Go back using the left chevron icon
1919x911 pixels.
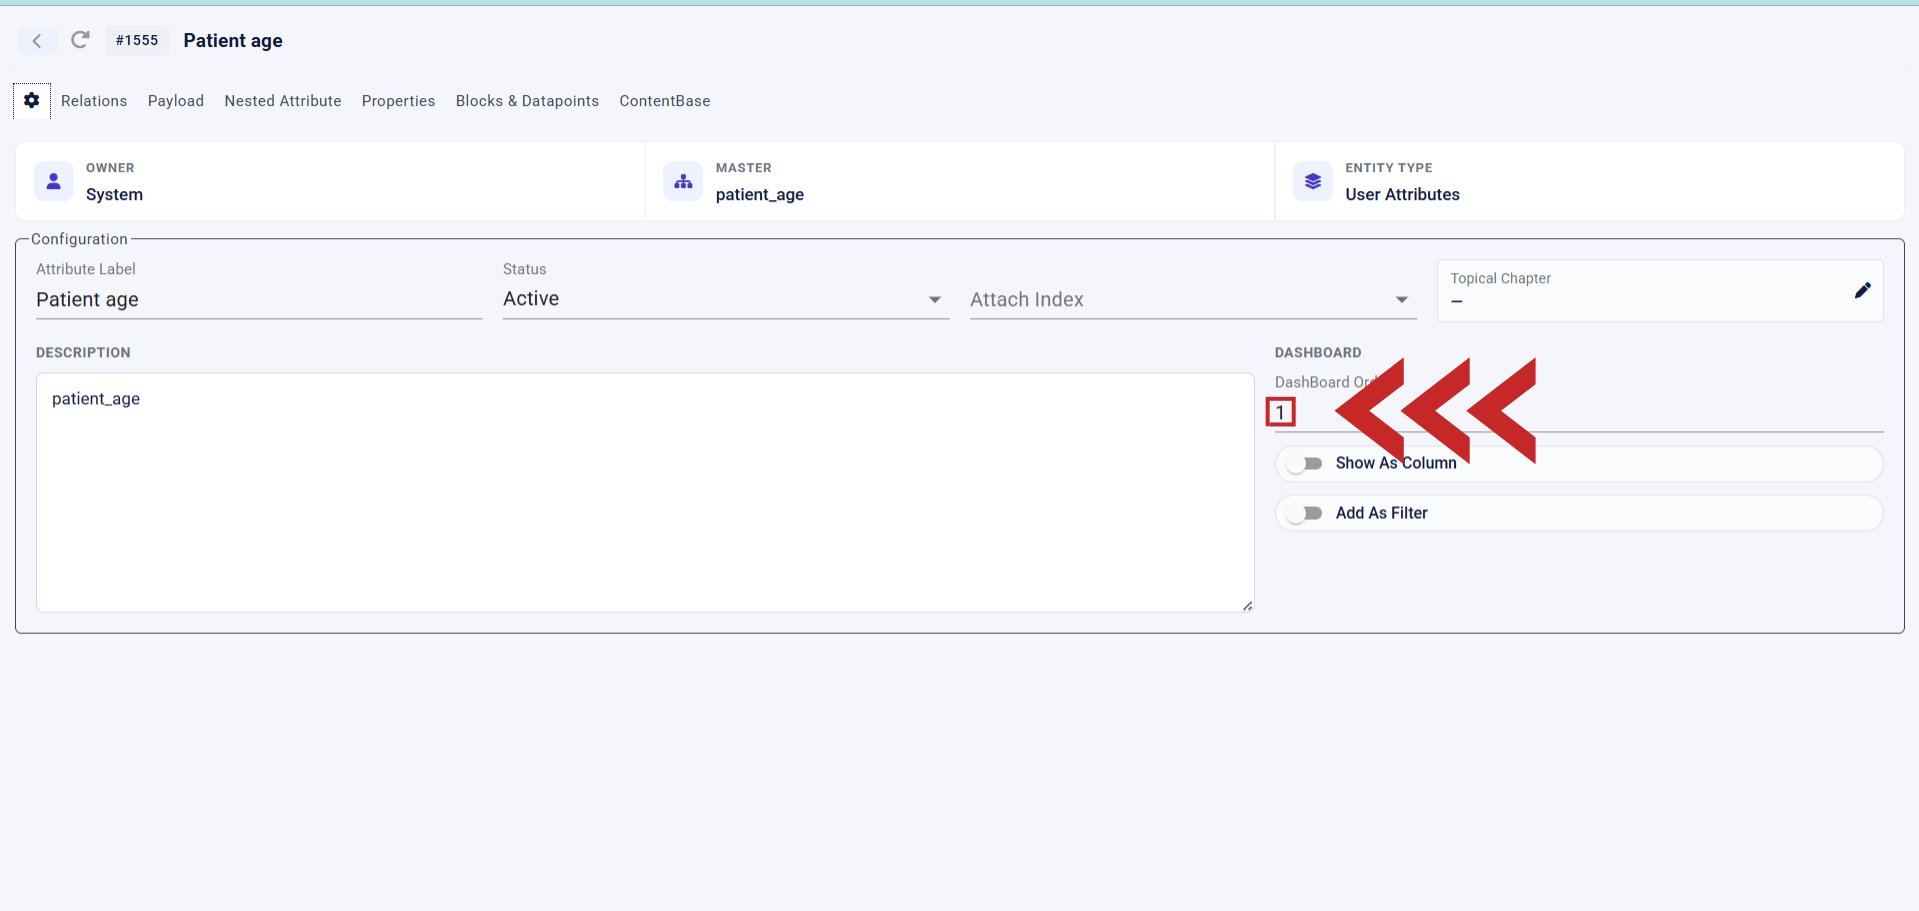[37, 41]
